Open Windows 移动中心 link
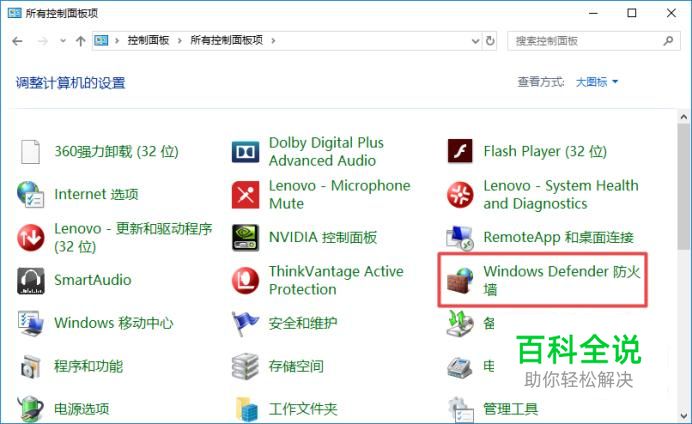The width and height of the screenshot is (692, 424). coord(113,323)
